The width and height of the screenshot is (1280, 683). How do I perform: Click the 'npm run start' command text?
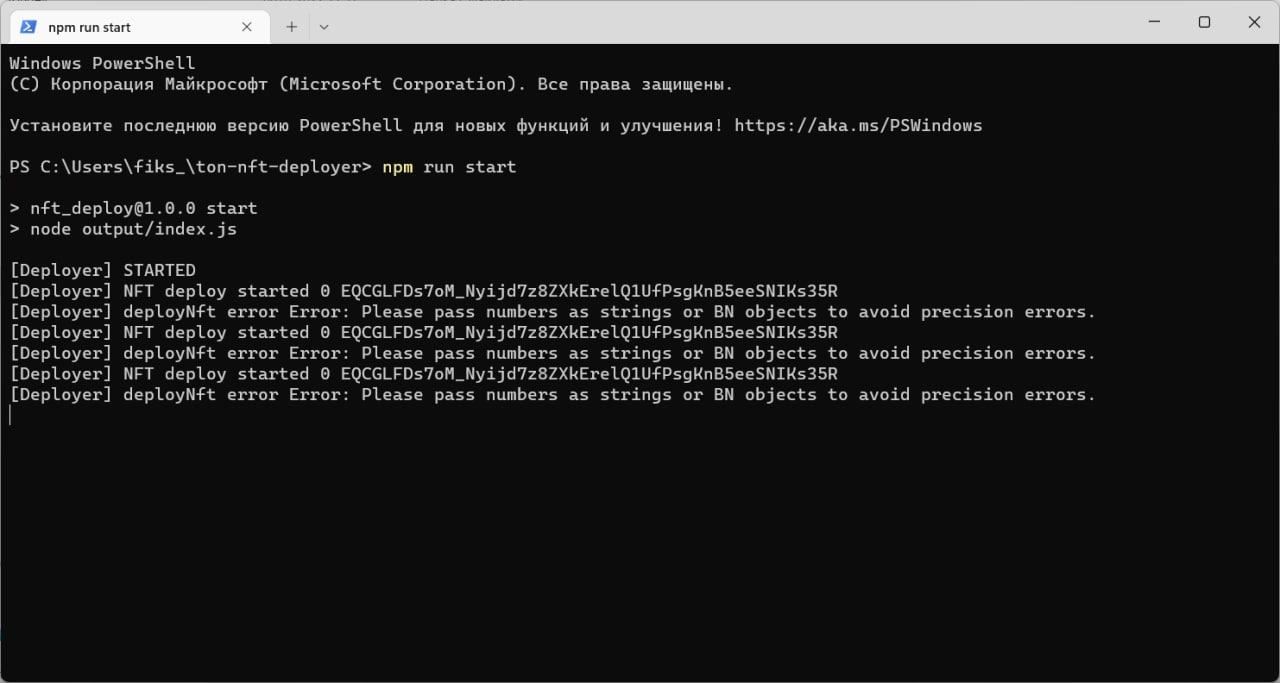(x=449, y=167)
